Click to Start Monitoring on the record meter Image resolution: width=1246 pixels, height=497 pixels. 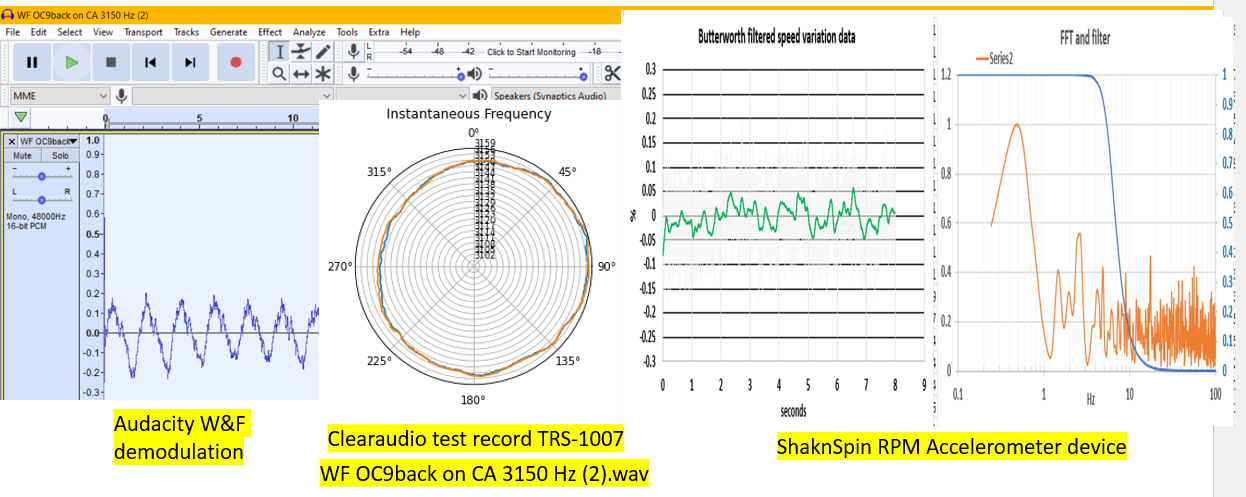coord(531,51)
